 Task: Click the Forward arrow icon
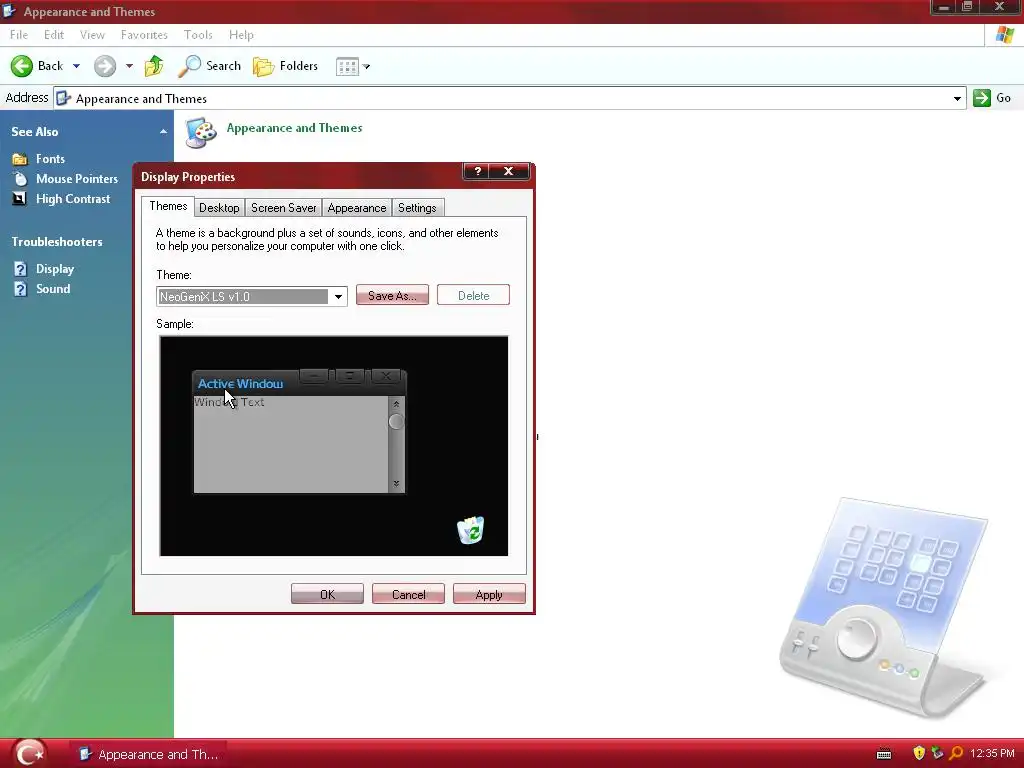[x=104, y=66]
